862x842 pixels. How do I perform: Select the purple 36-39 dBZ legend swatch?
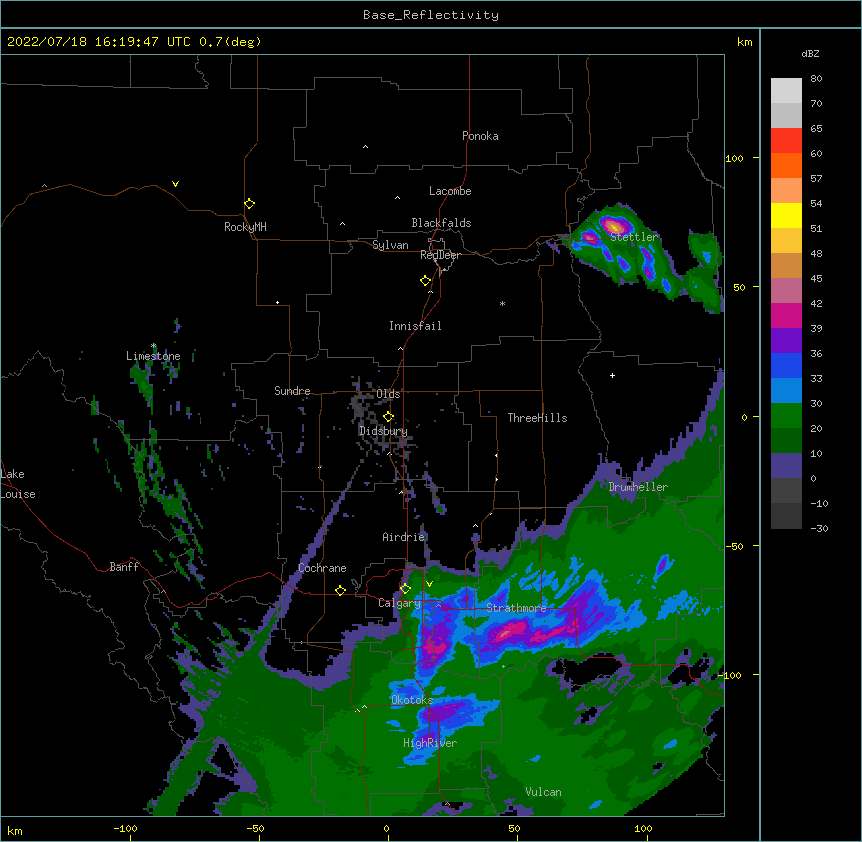click(x=786, y=340)
